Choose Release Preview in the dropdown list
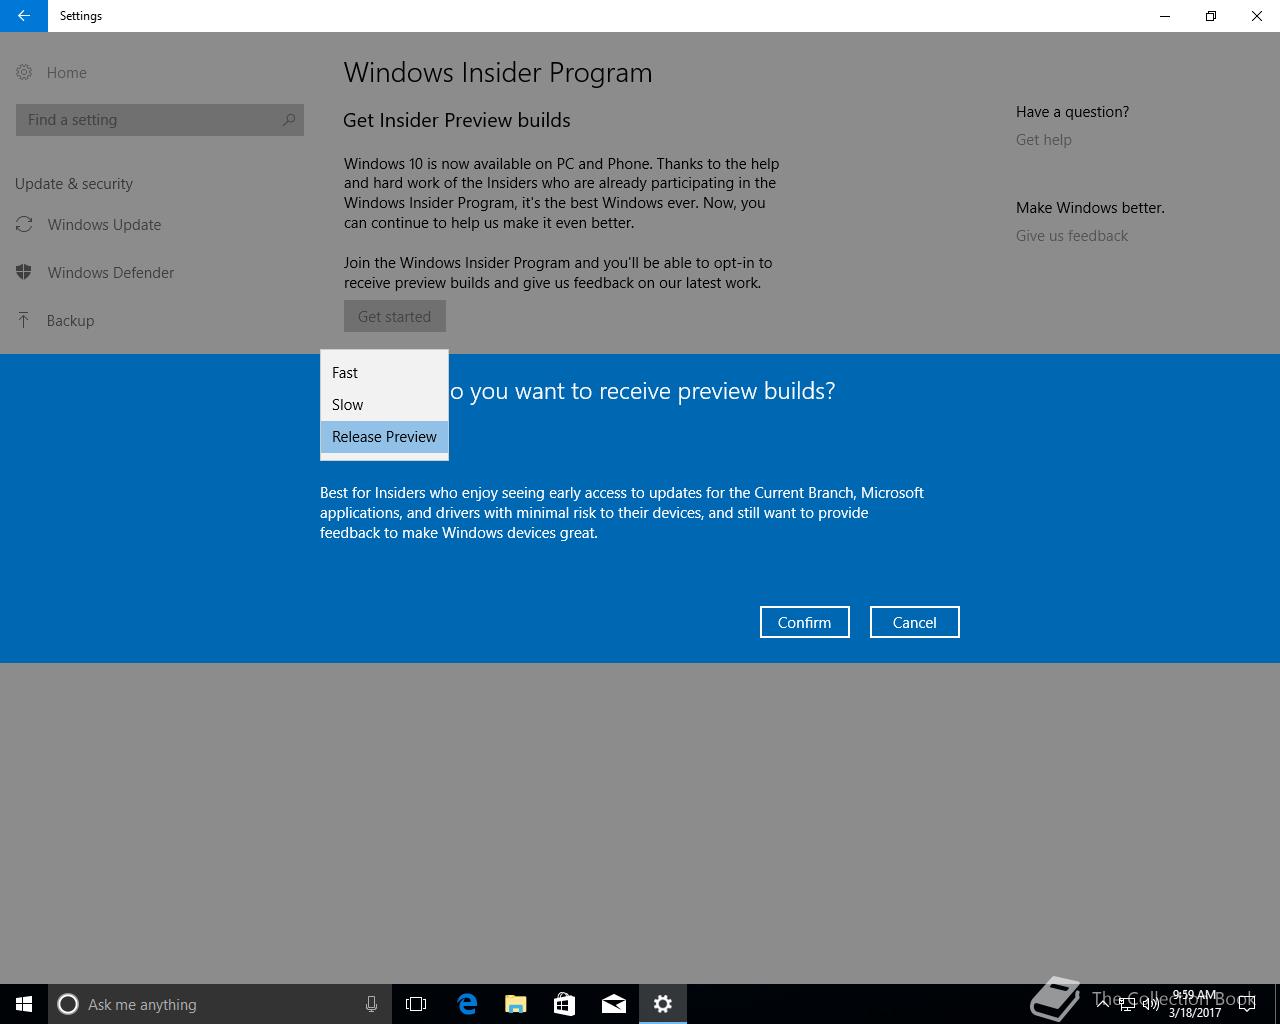Image resolution: width=1280 pixels, height=1024 pixels. pos(384,437)
